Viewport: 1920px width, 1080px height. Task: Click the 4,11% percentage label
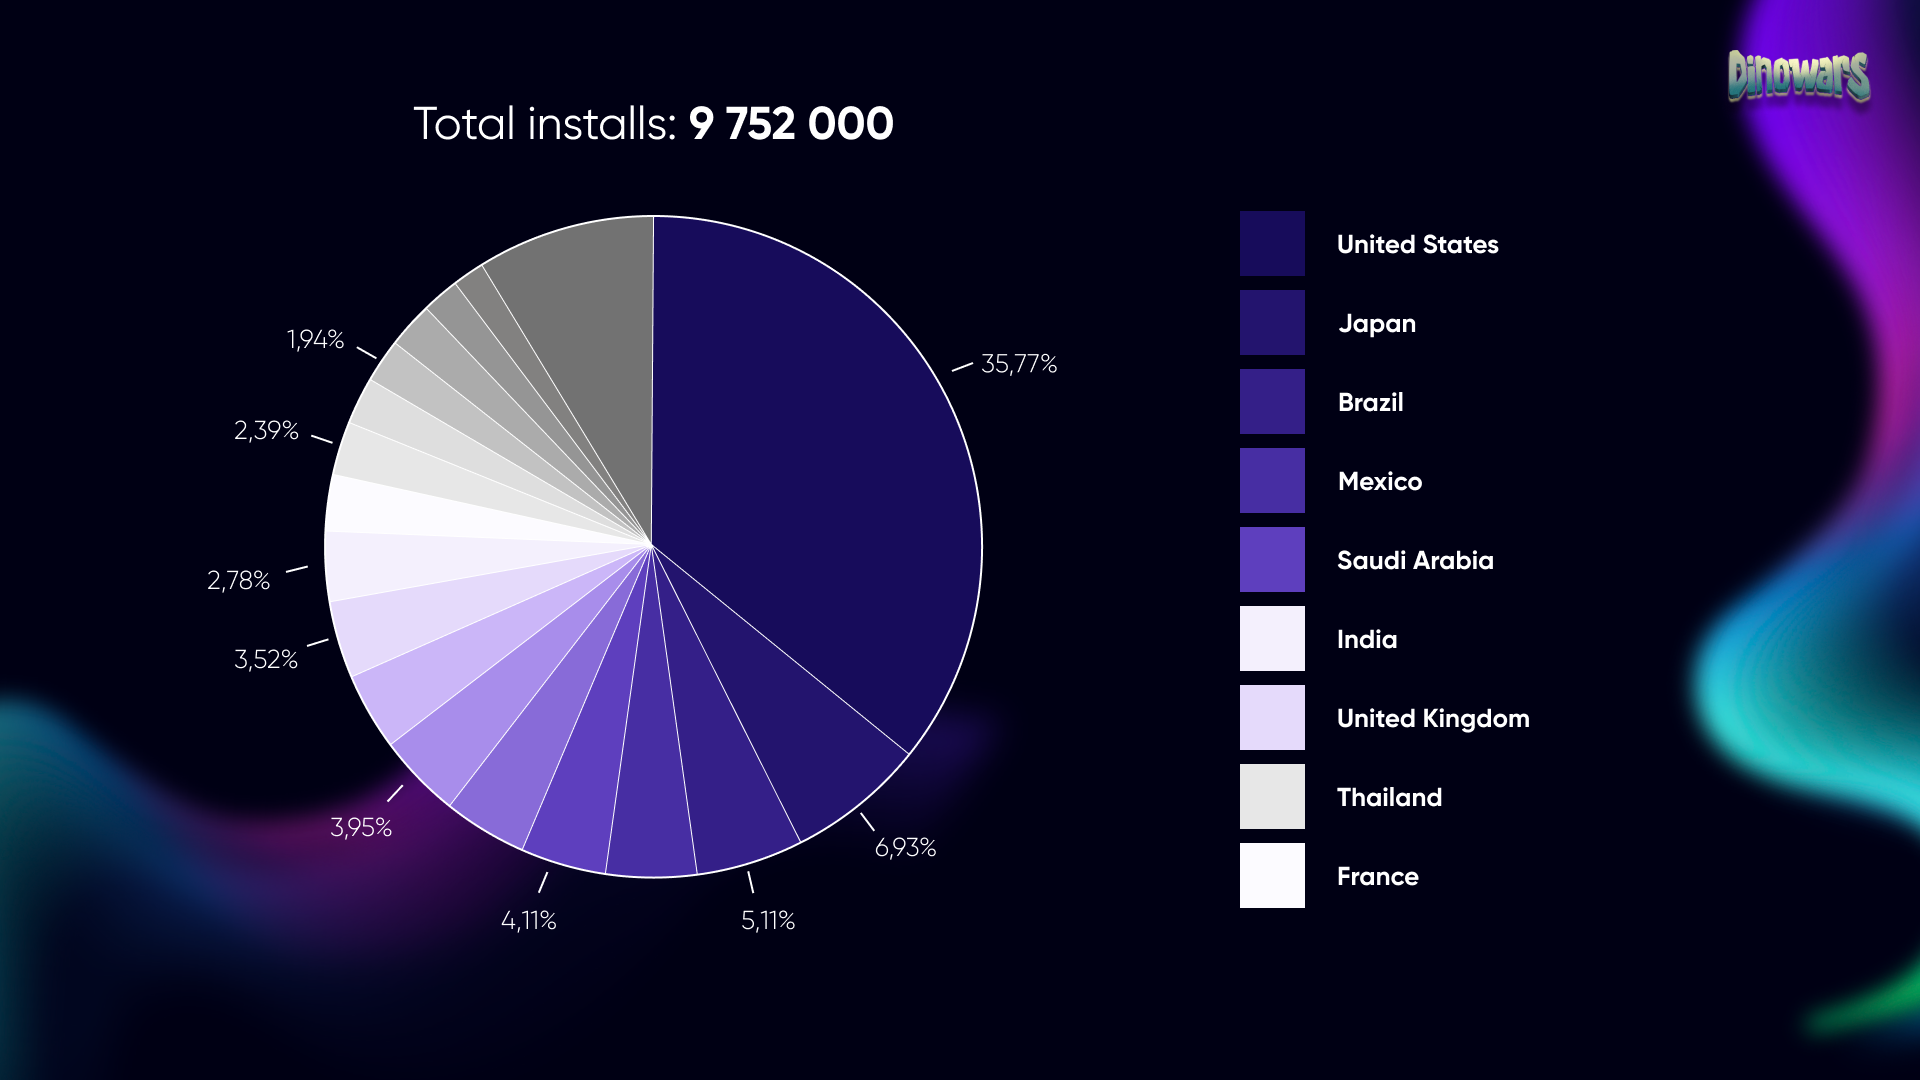(528, 921)
